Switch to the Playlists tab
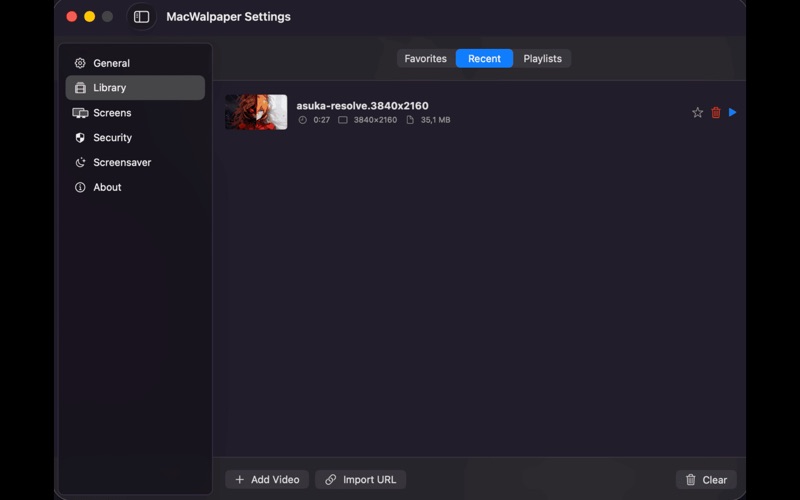 pos(542,59)
